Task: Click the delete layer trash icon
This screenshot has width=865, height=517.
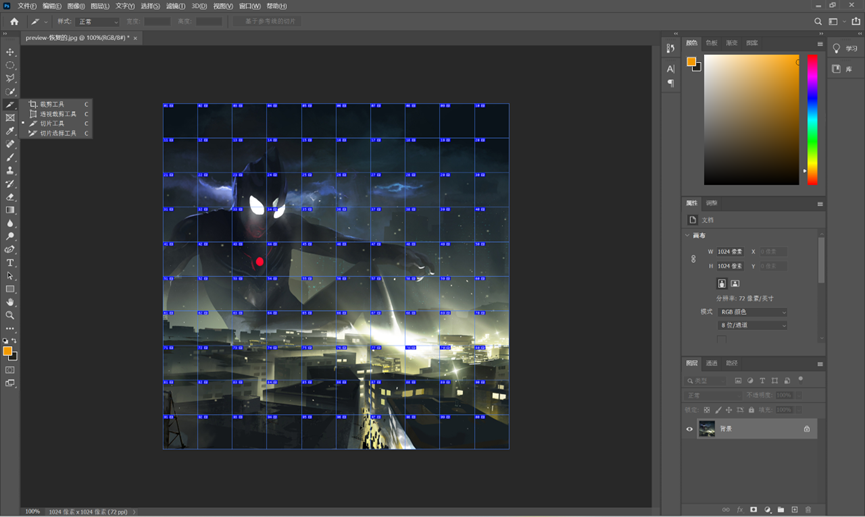Action: click(808, 510)
